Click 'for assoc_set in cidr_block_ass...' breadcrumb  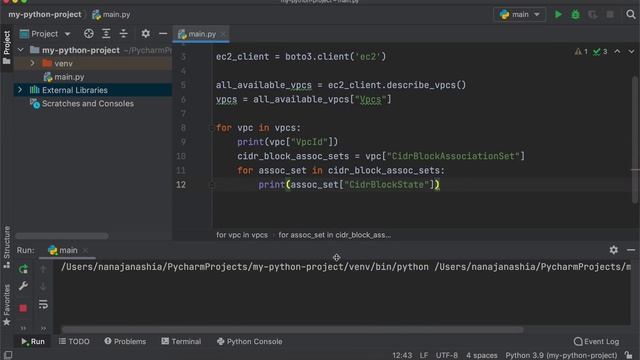[334, 235]
